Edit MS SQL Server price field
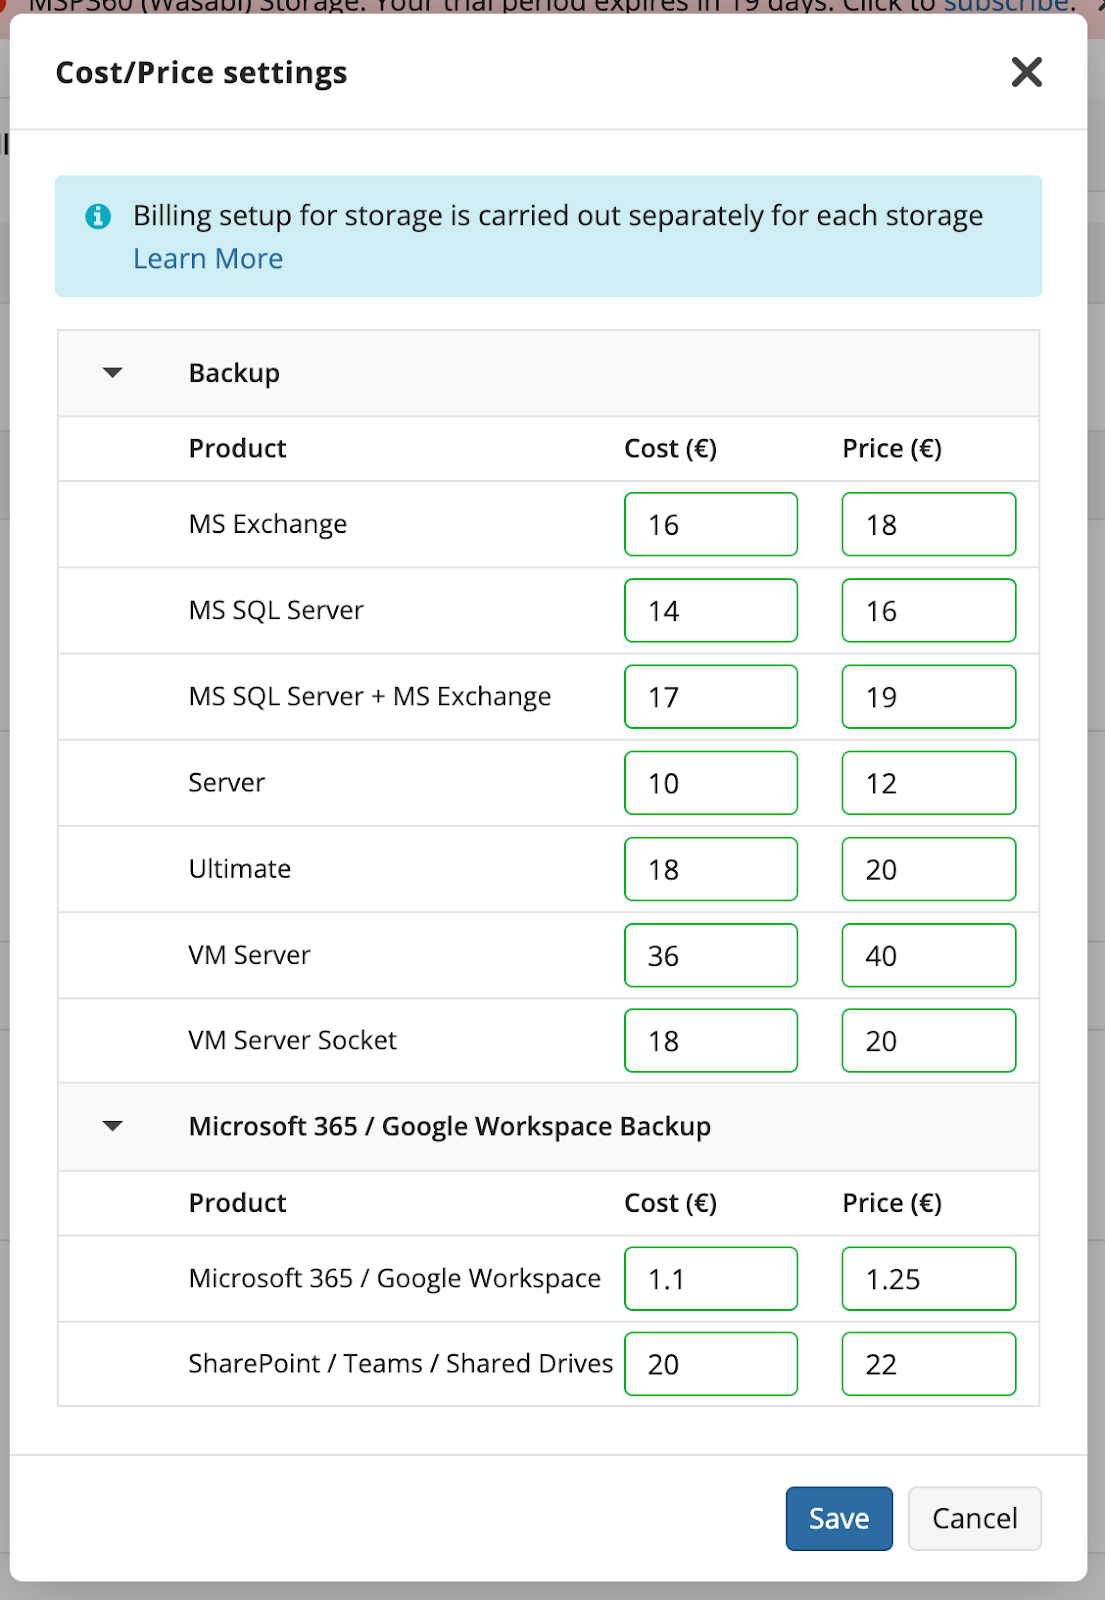The height and width of the screenshot is (1600, 1105). coord(929,610)
